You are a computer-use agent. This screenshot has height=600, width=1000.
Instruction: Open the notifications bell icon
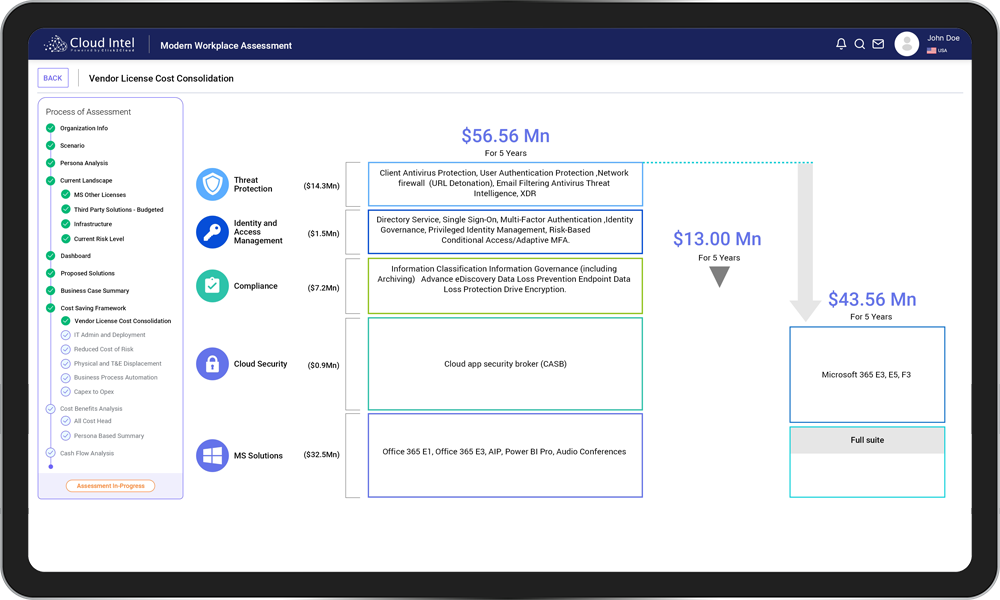tap(841, 44)
